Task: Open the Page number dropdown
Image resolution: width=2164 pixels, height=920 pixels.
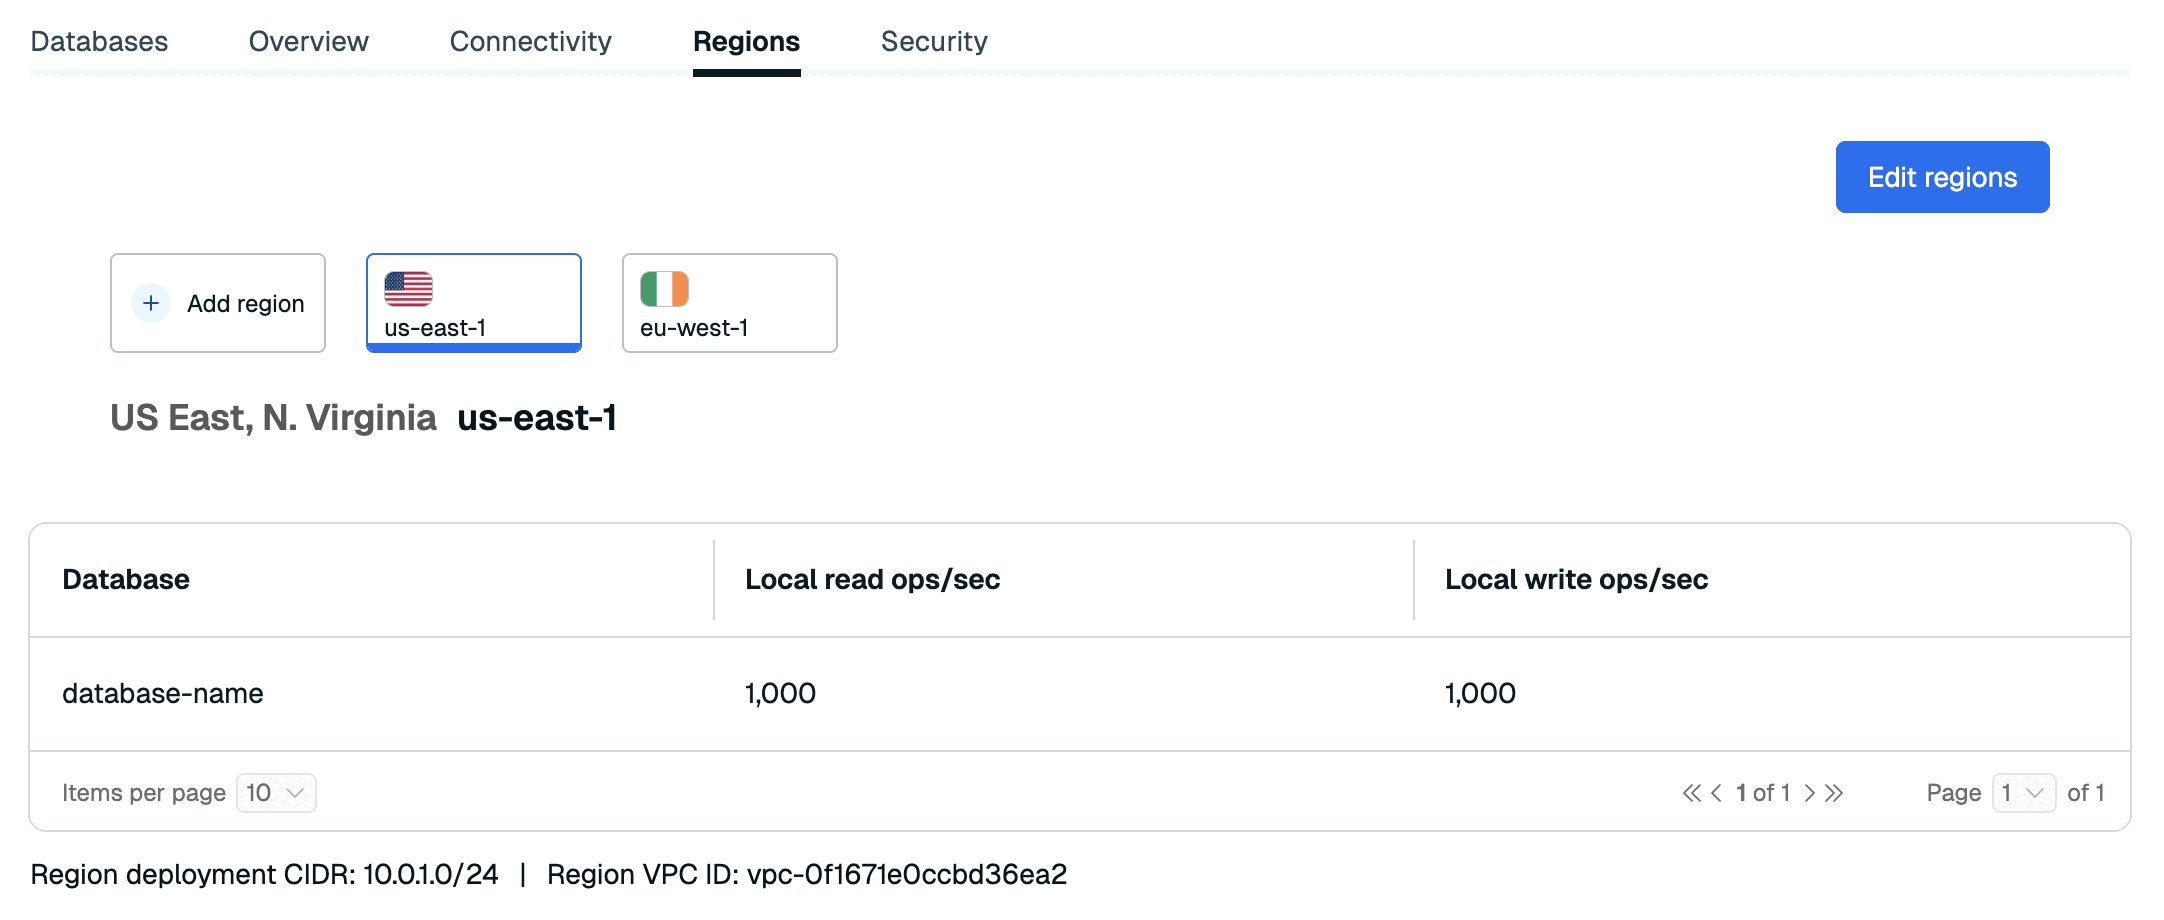Action: pyautogui.click(x=2023, y=793)
